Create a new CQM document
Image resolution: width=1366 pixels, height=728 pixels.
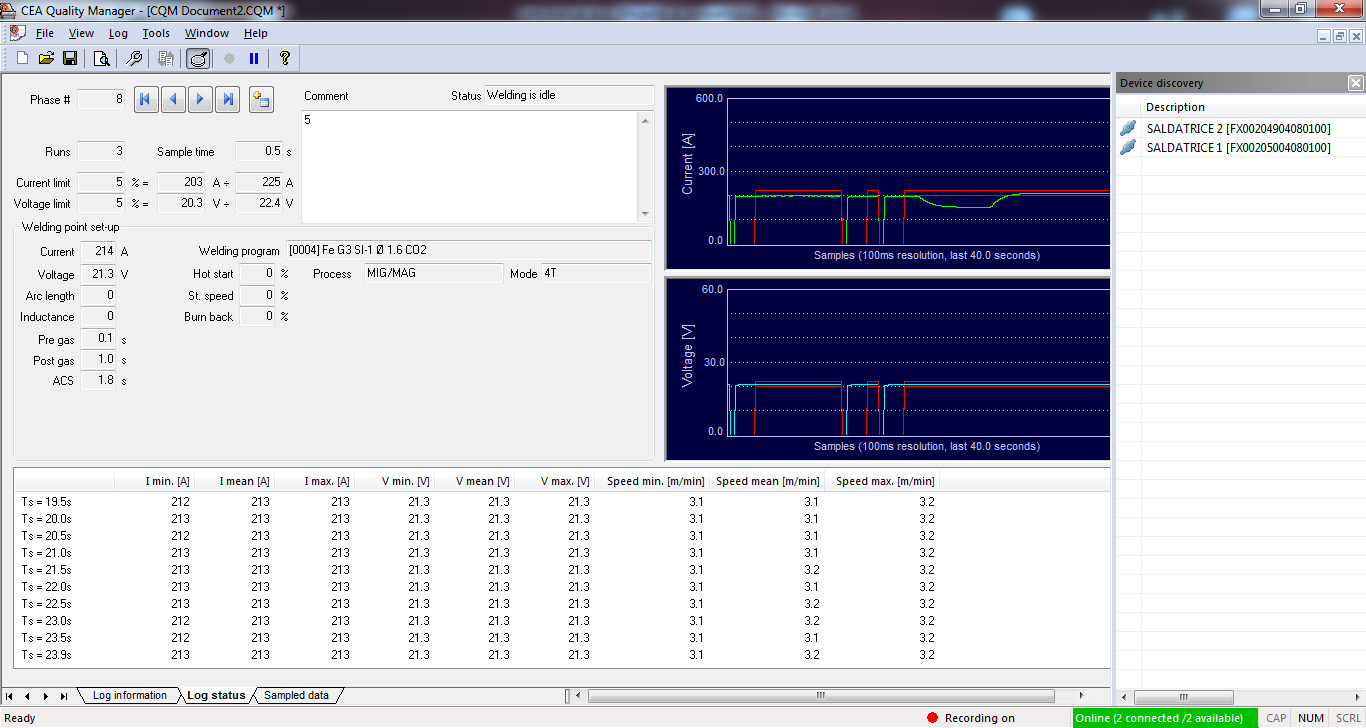click(21, 58)
